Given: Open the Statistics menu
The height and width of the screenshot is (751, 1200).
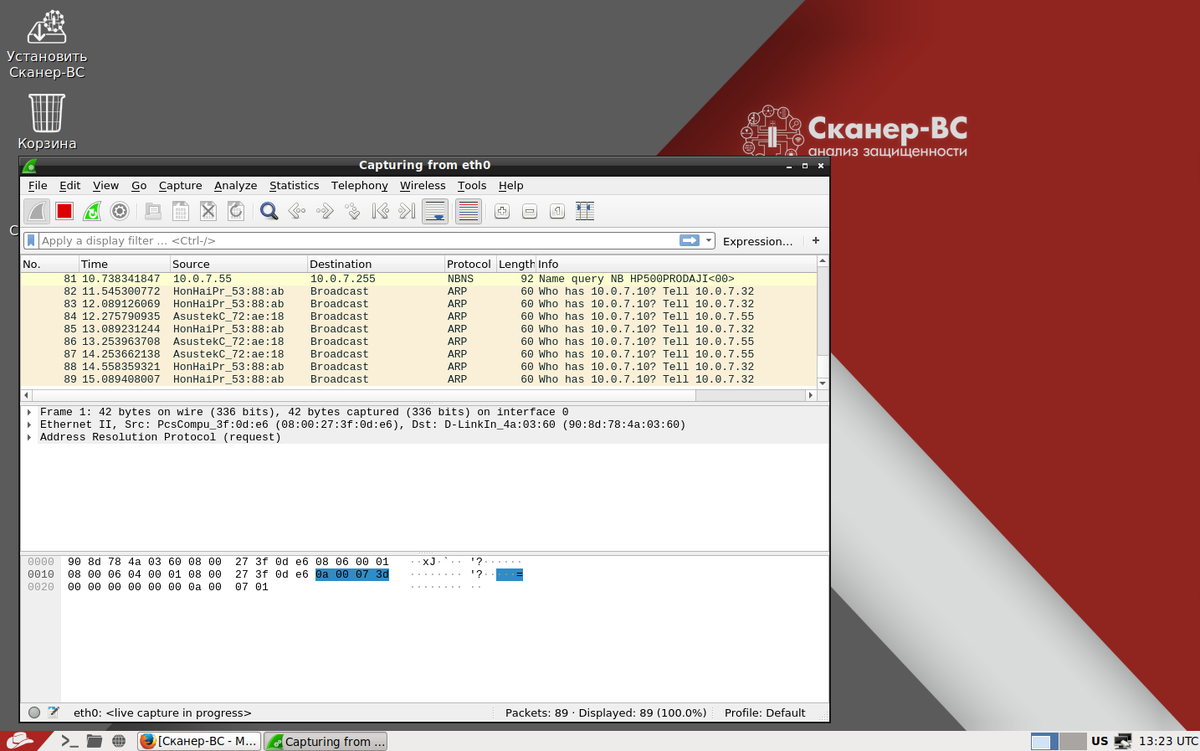Looking at the screenshot, I should pos(294,185).
